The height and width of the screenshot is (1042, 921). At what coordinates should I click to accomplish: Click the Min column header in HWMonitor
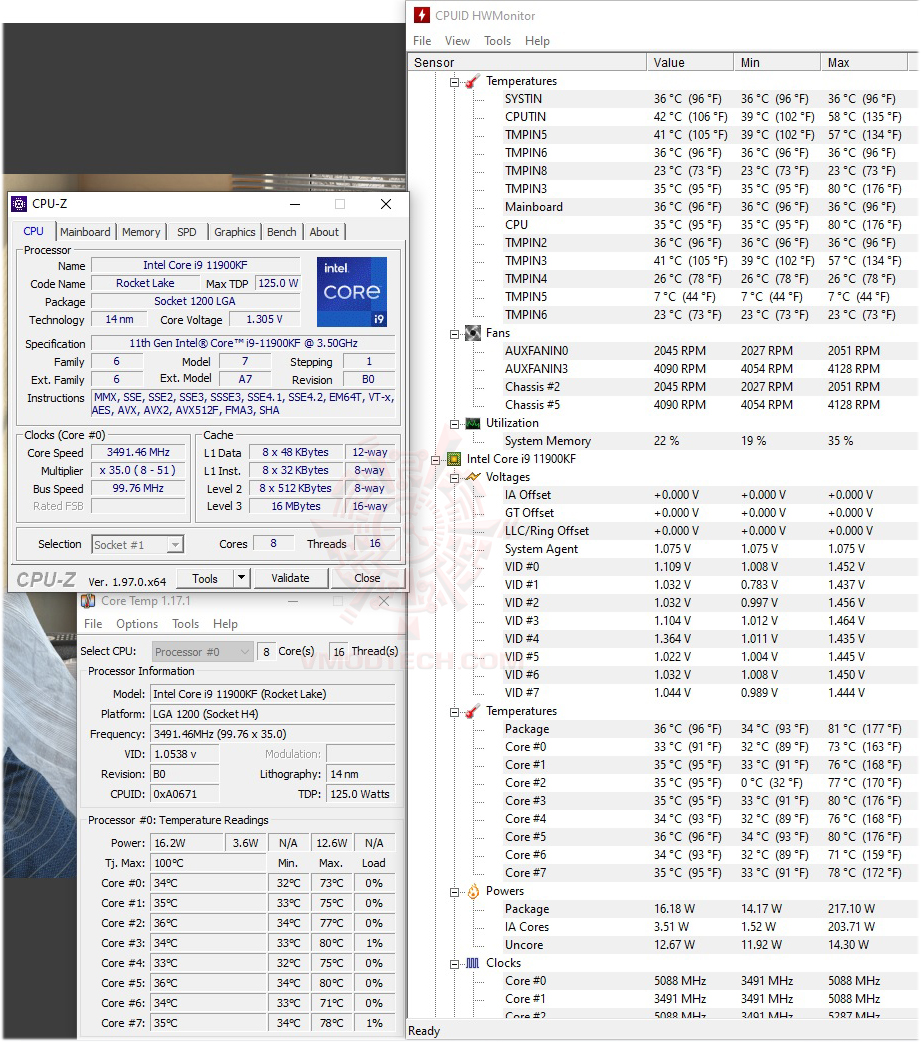click(x=777, y=62)
